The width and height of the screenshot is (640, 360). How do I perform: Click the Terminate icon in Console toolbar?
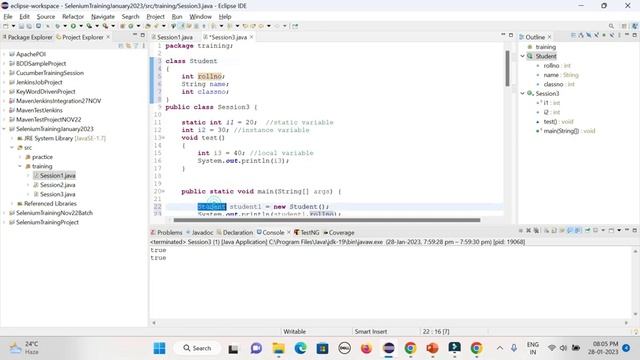tap(521, 231)
